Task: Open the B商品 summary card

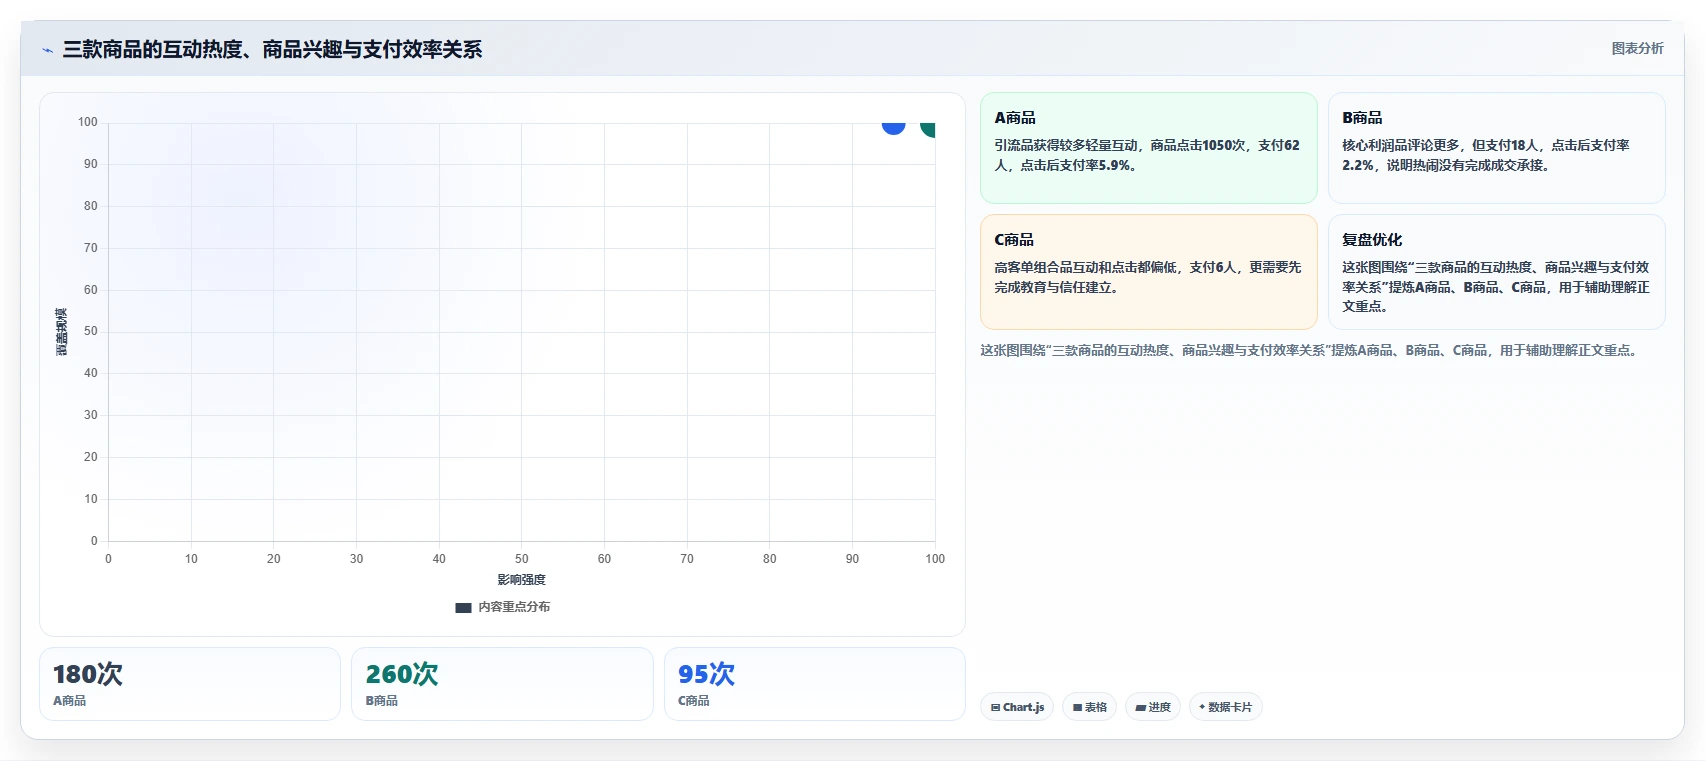Action: [1496, 148]
